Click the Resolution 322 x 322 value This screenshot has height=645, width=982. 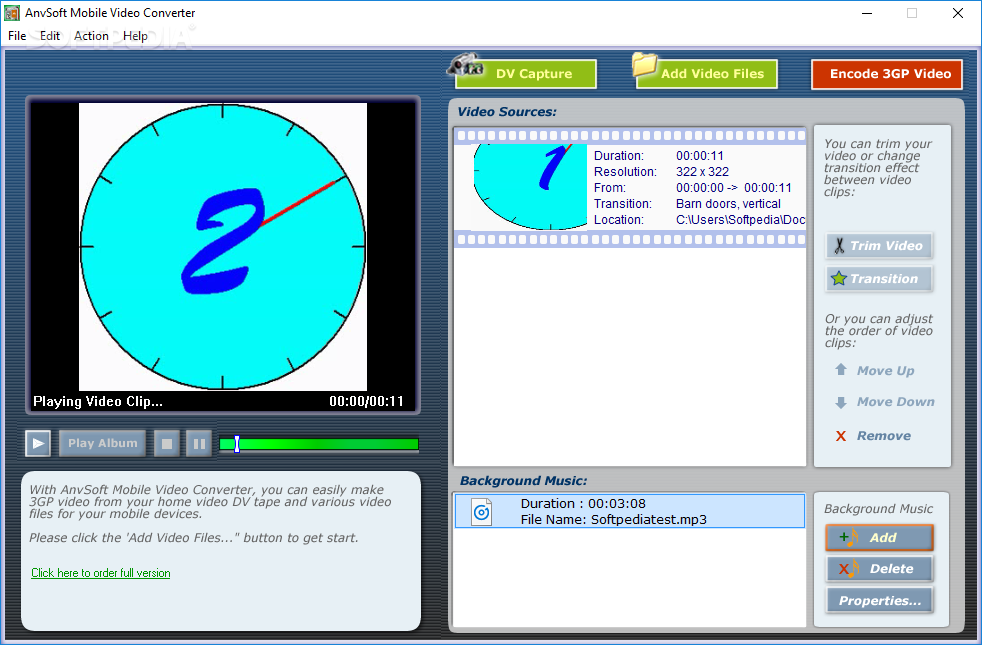(702, 172)
